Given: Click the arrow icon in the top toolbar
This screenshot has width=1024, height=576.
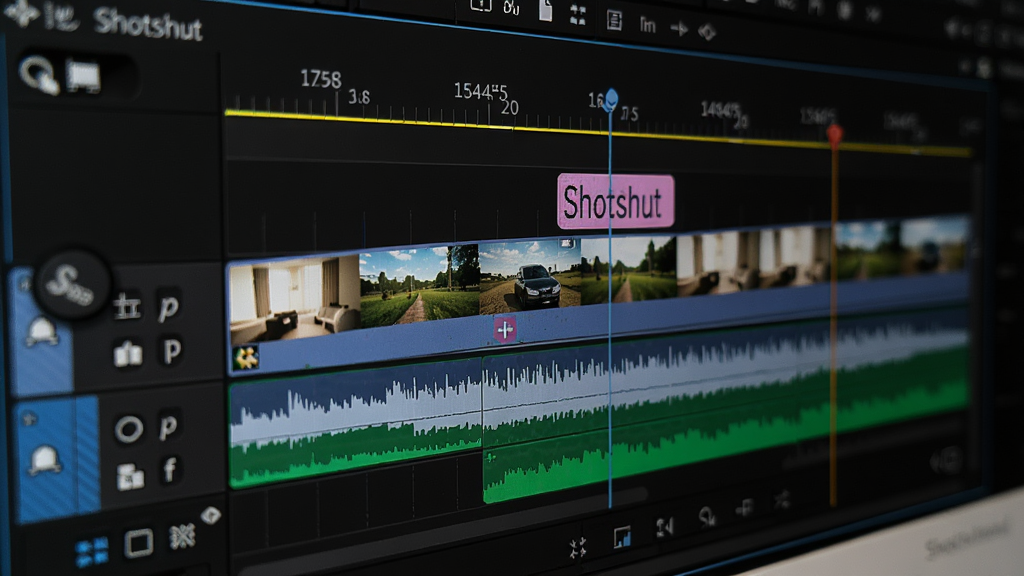Looking at the screenshot, I should 679,29.
